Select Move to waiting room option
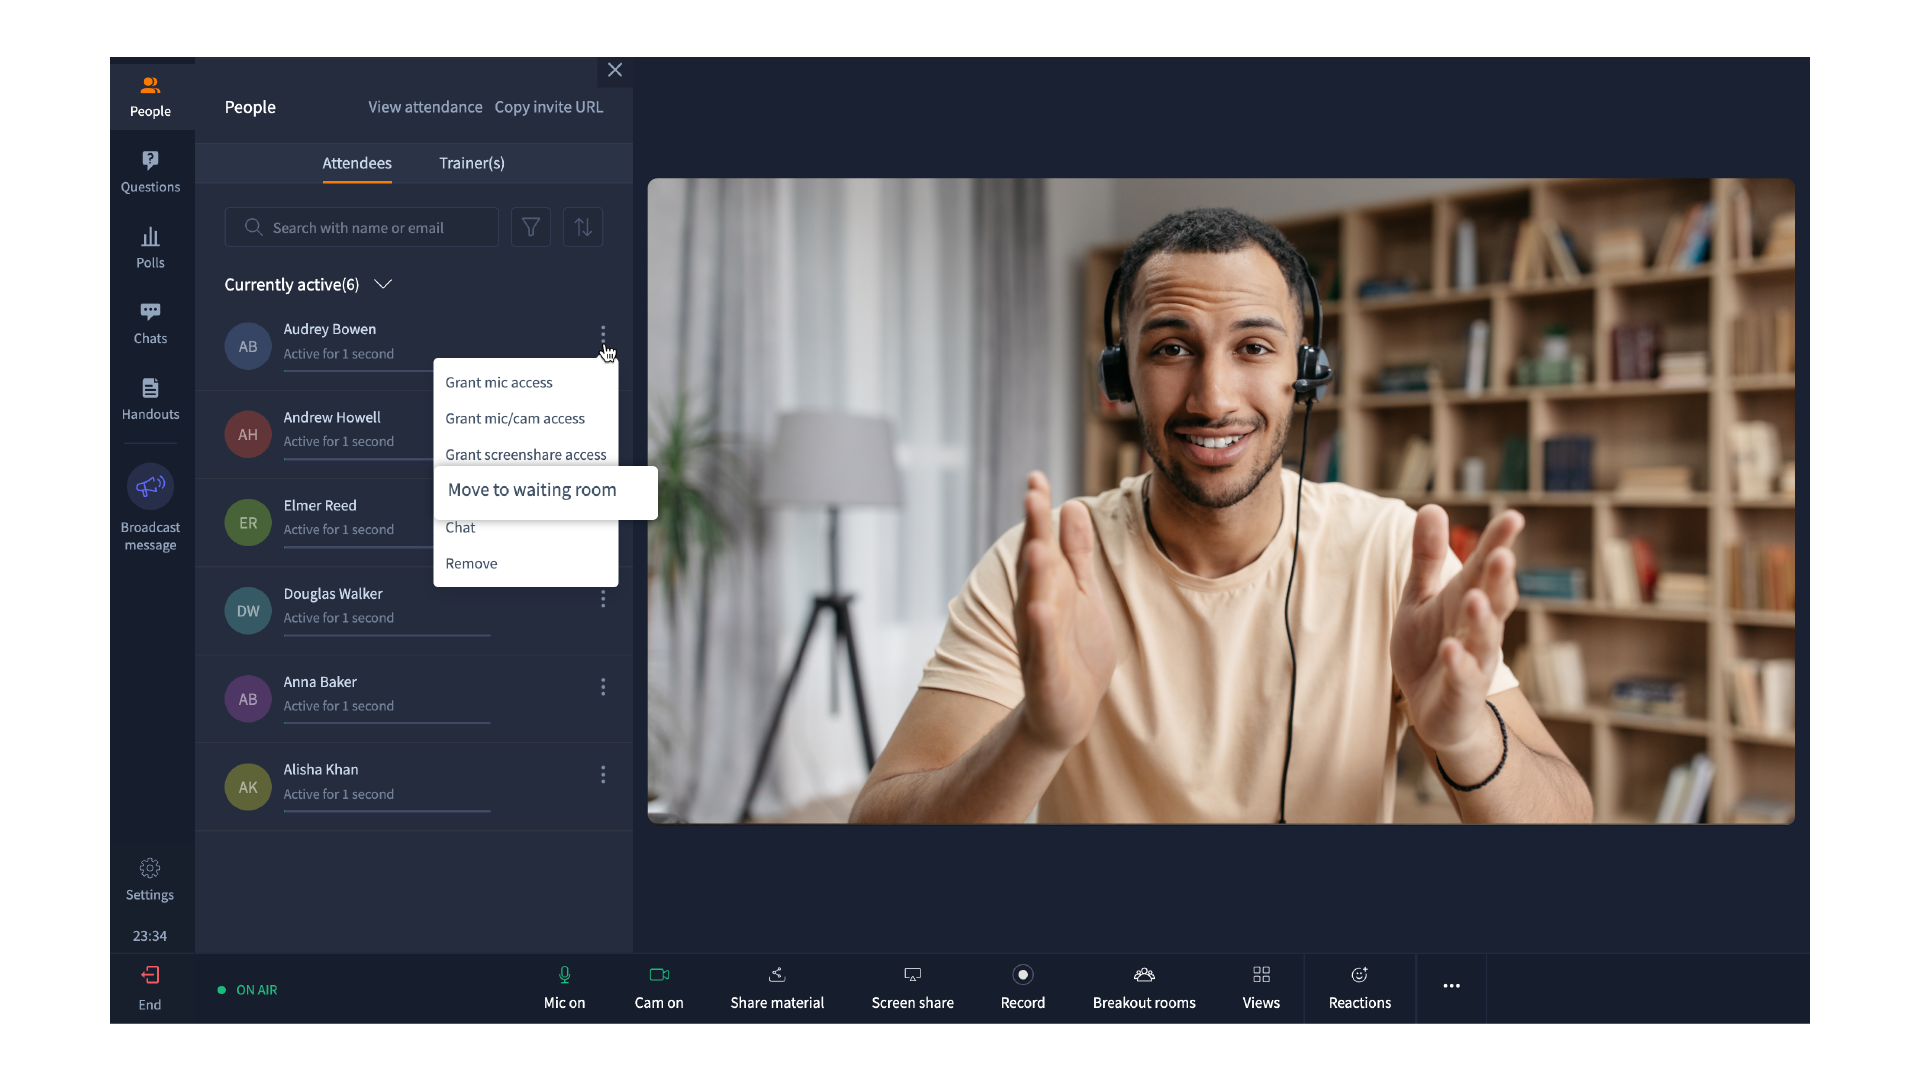Screen dimensions: 1920x1080 point(532,490)
